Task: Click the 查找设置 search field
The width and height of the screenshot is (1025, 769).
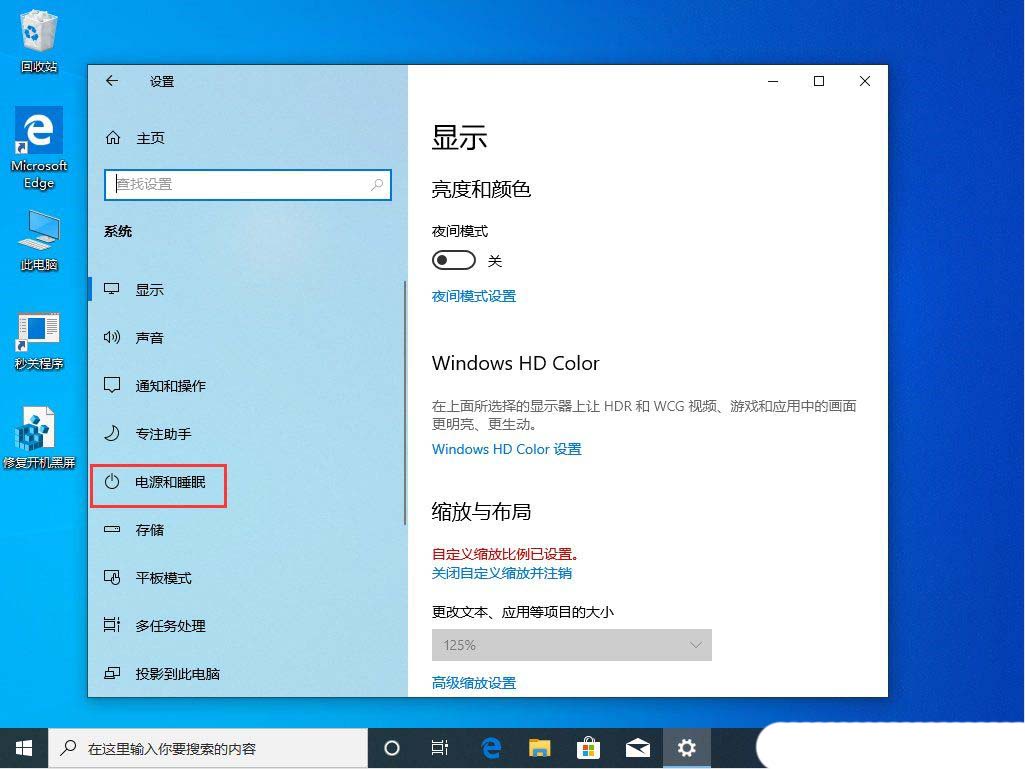Action: point(248,184)
